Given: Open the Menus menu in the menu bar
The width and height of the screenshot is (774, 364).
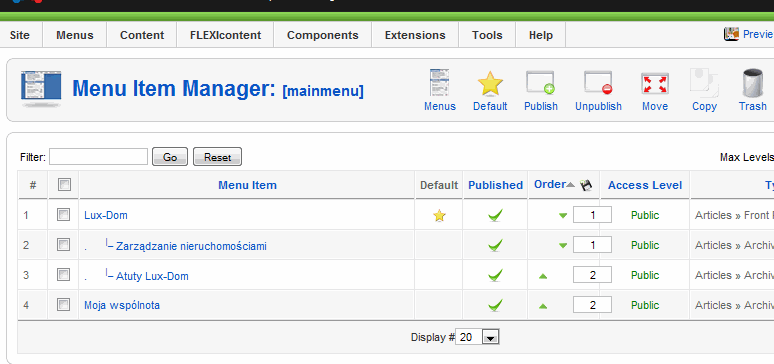Looking at the screenshot, I should [75, 35].
